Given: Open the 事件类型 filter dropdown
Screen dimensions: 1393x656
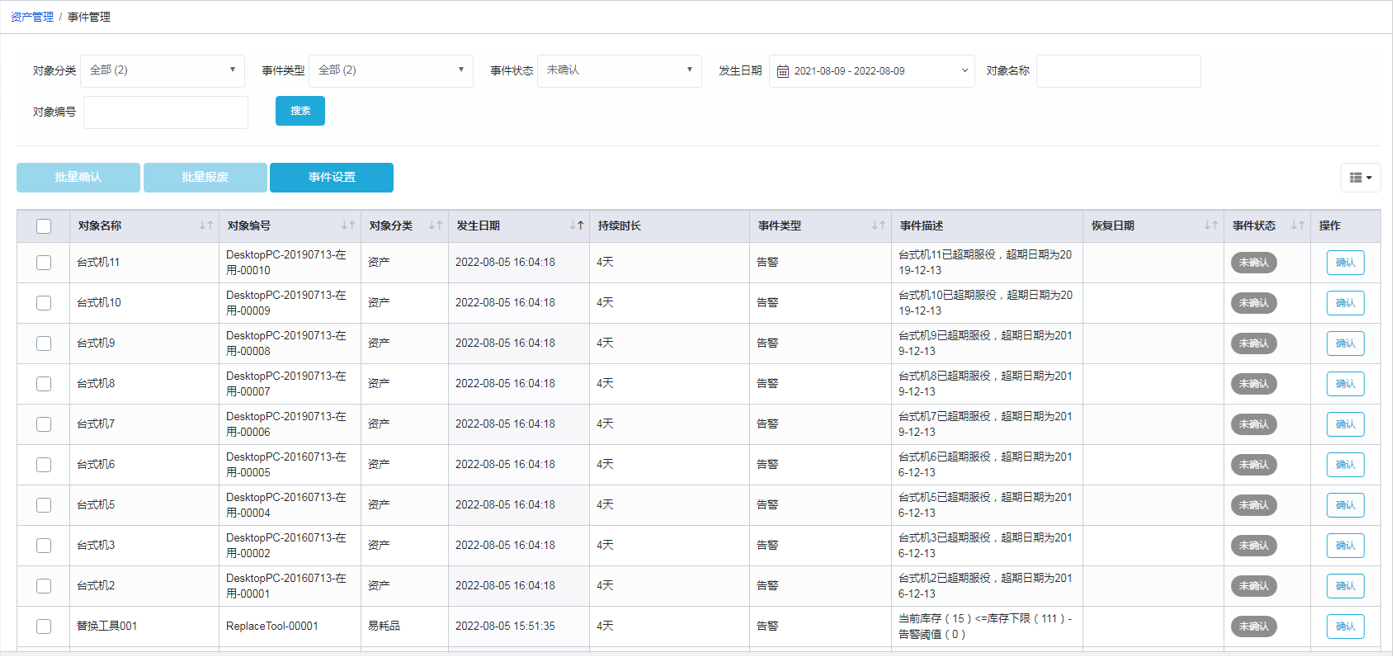Looking at the screenshot, I should click(391, 71).
